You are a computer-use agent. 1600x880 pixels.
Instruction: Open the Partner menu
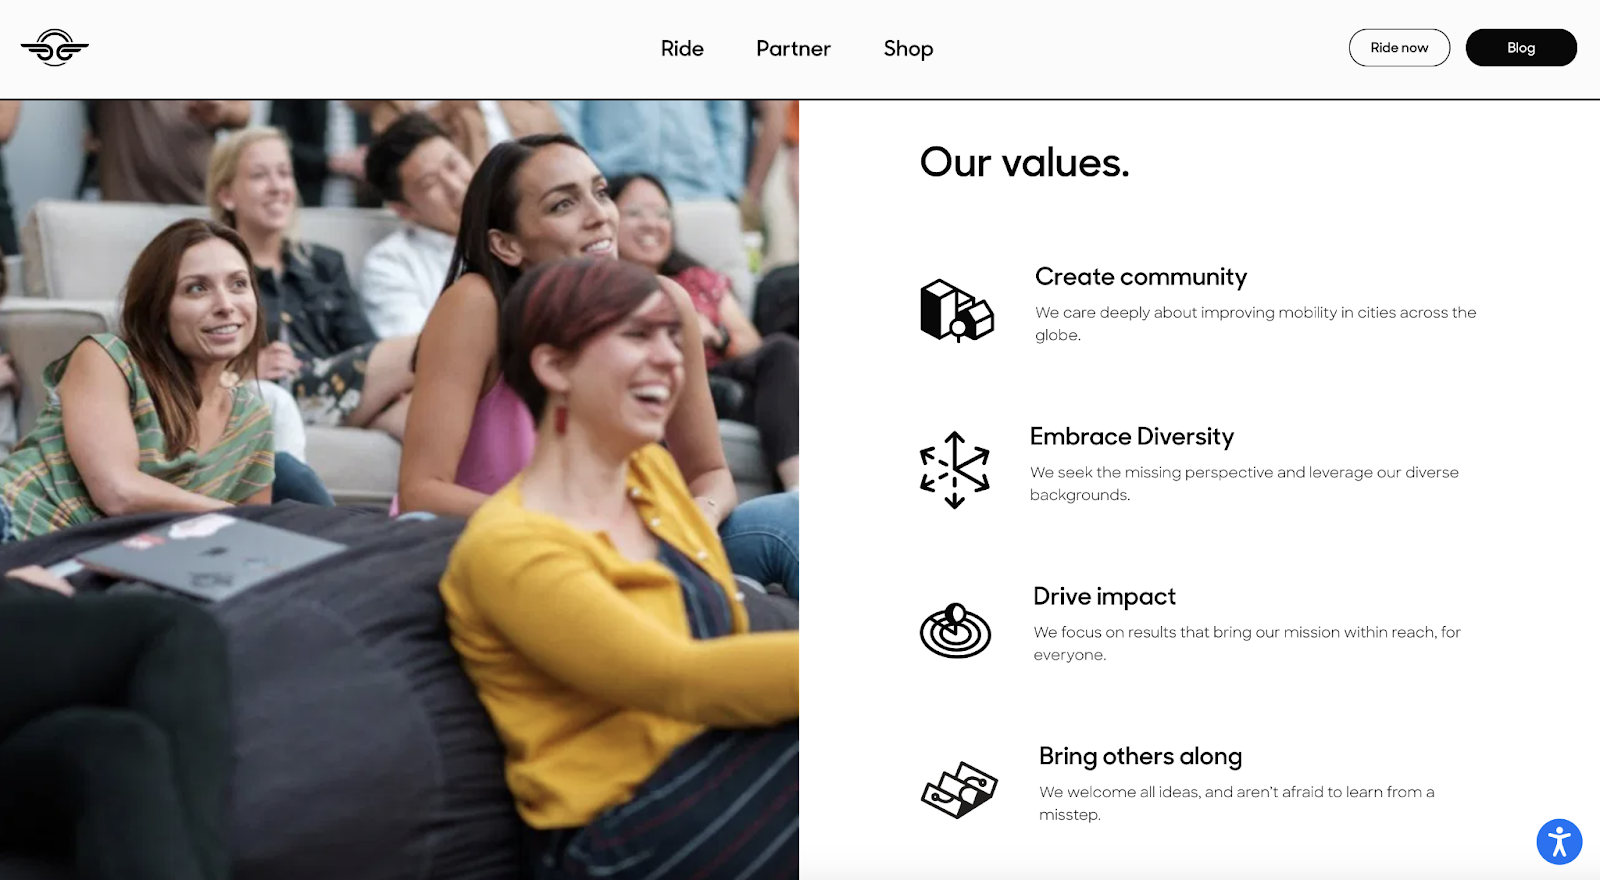coord(793,48)
